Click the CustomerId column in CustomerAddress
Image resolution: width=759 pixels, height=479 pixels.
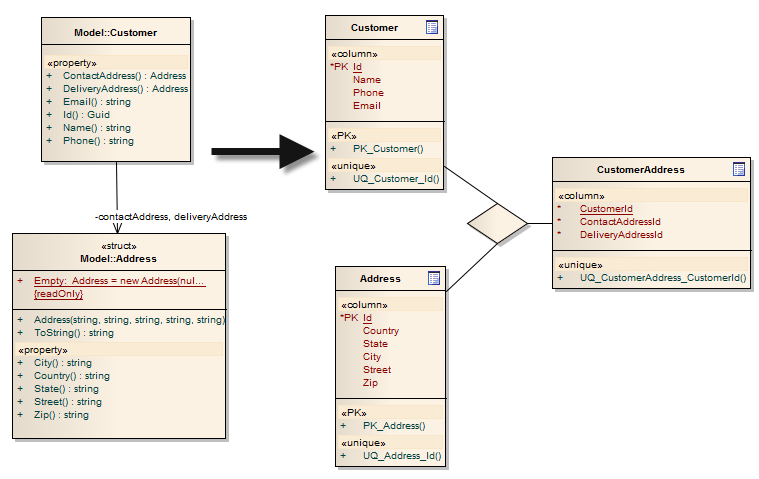[x=606, y=209]
